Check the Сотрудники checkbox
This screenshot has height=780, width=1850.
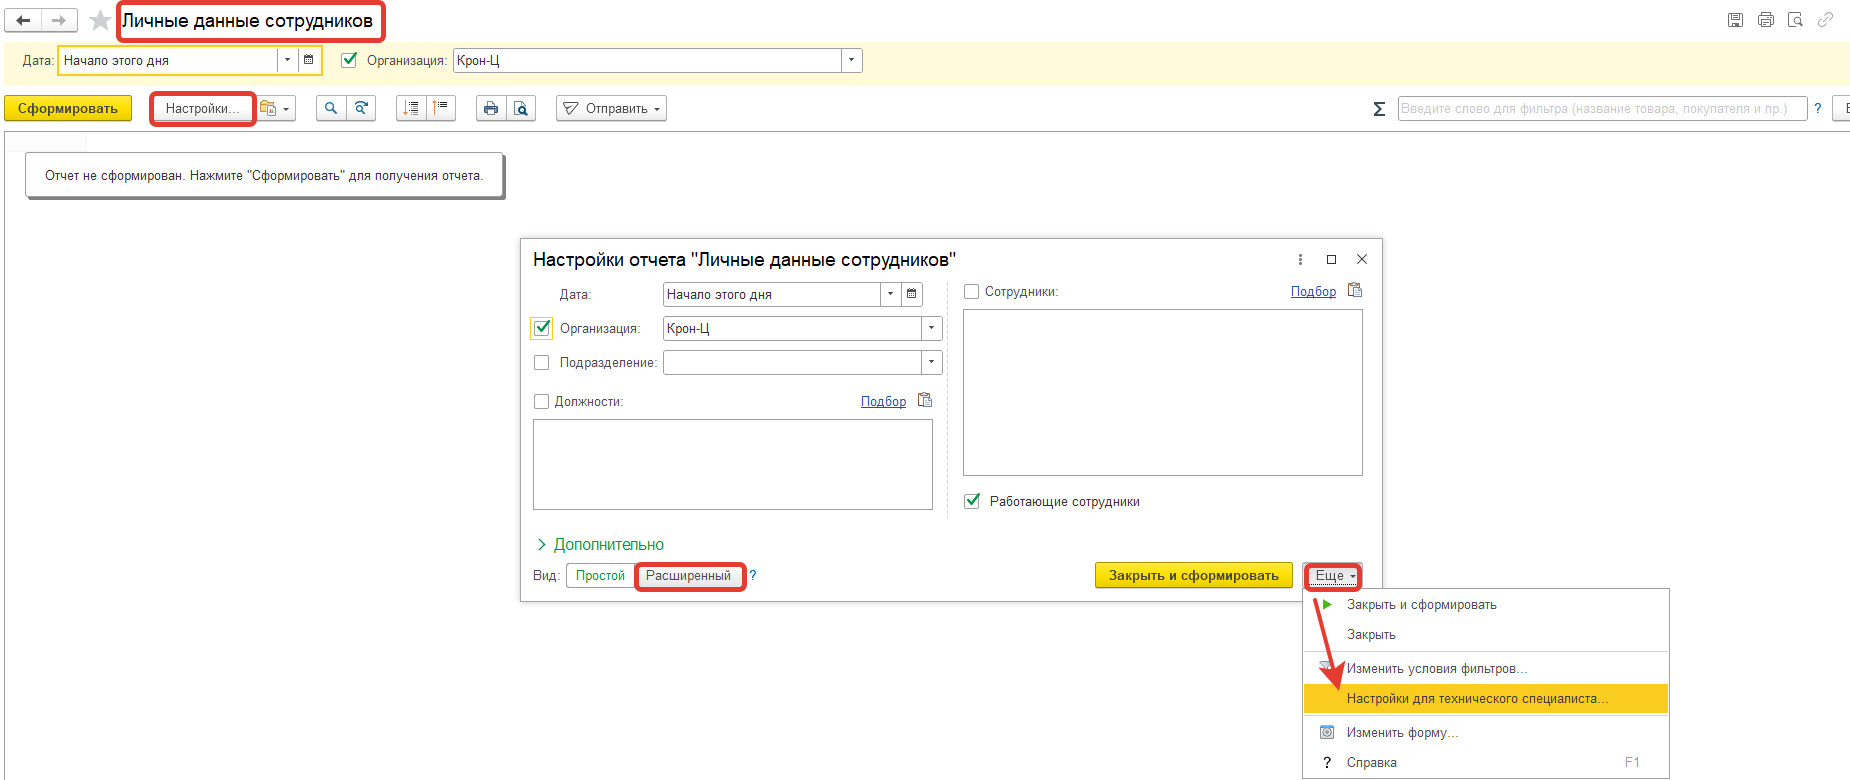[971, 292]
